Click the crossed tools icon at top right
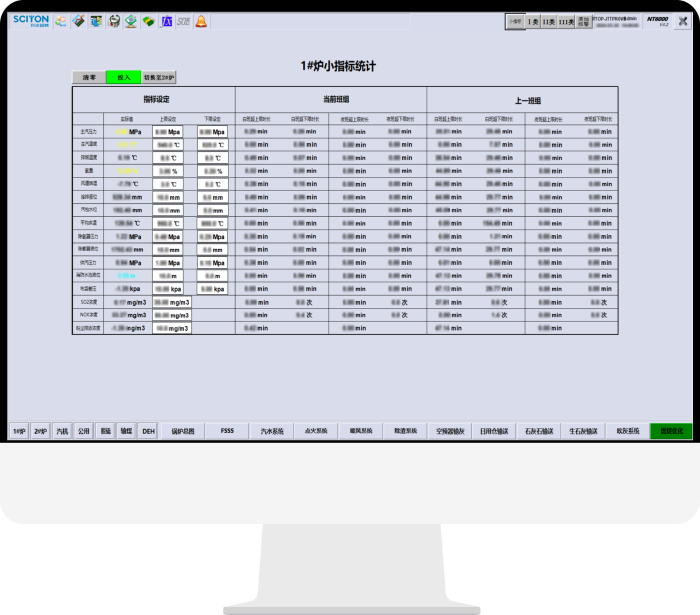This screenshot has width=700, height=615. [682, 21]
